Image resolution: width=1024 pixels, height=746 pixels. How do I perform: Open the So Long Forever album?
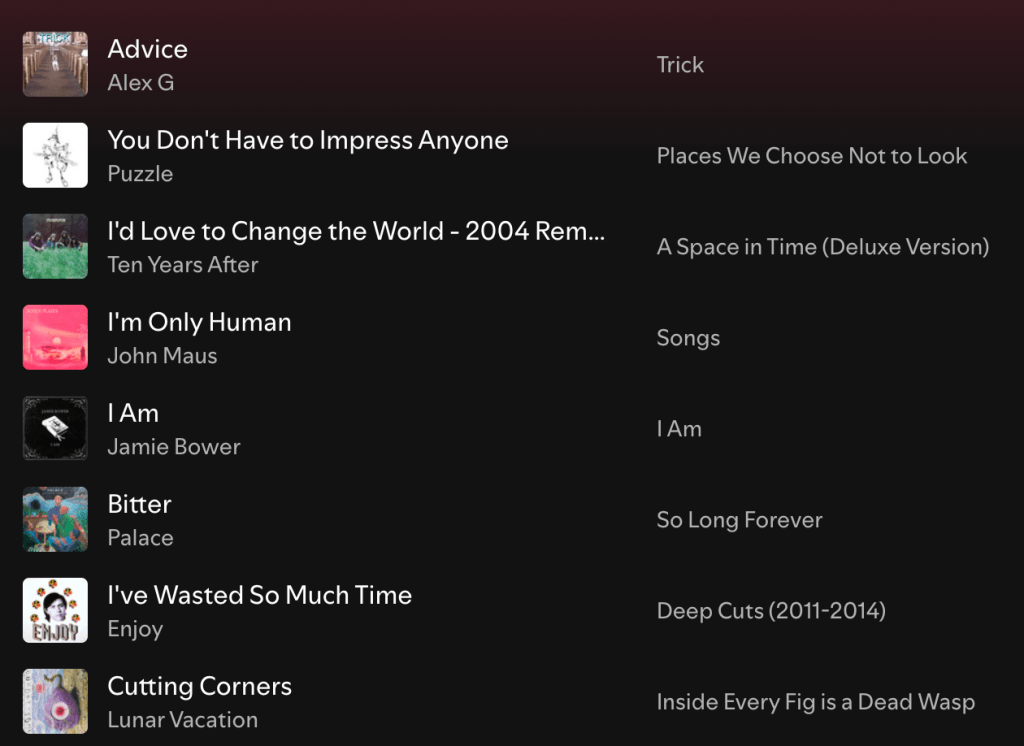(x=739, y=520)
